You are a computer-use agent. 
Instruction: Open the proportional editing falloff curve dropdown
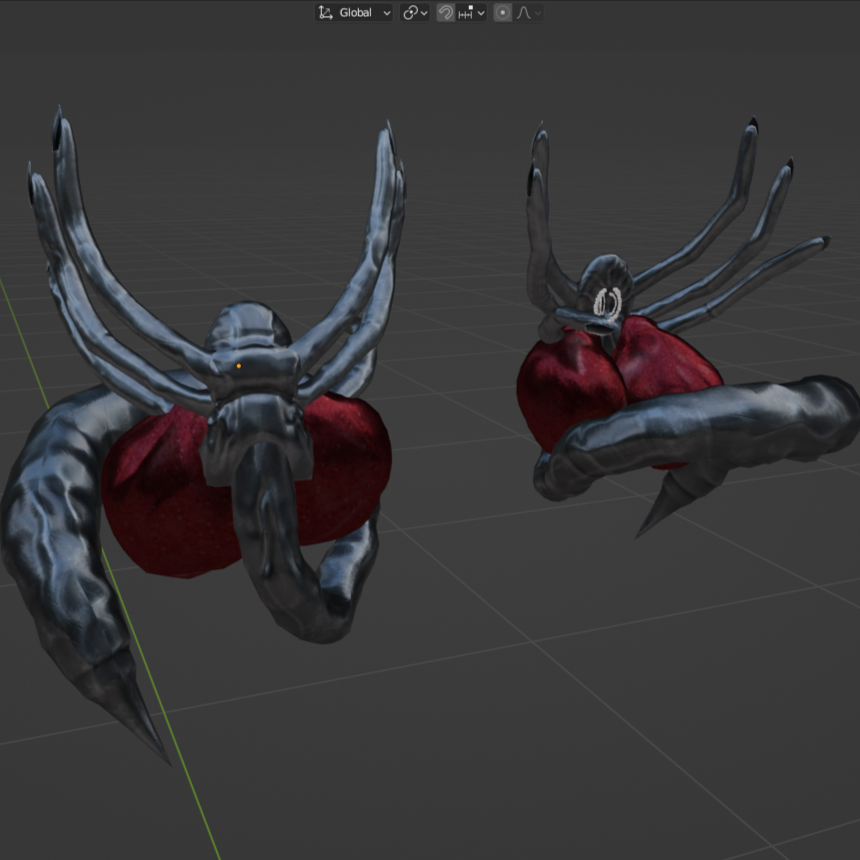[528, 13]
